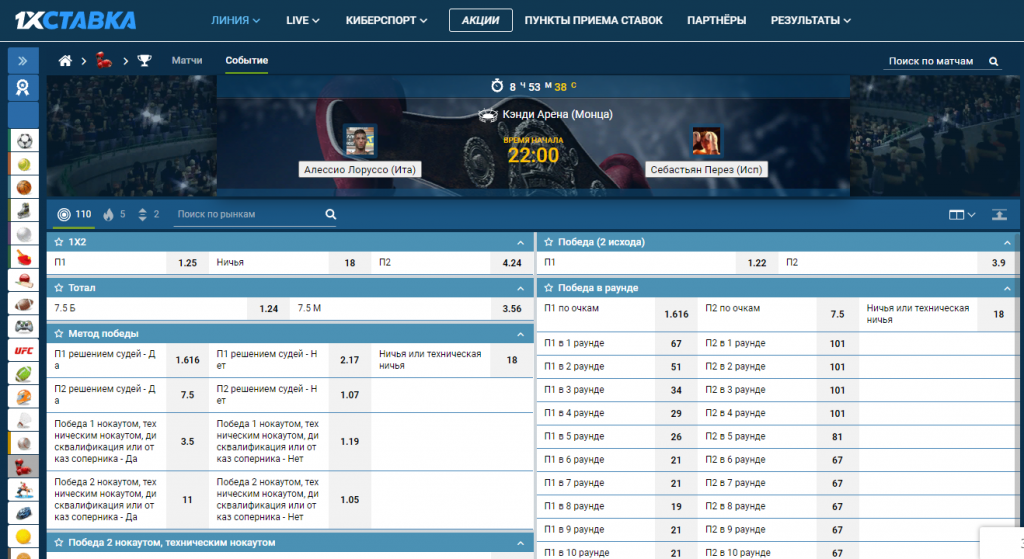The image size is (1024, 559).
Task: Click the table tennis sidebar icon
Action: point(23,257)
